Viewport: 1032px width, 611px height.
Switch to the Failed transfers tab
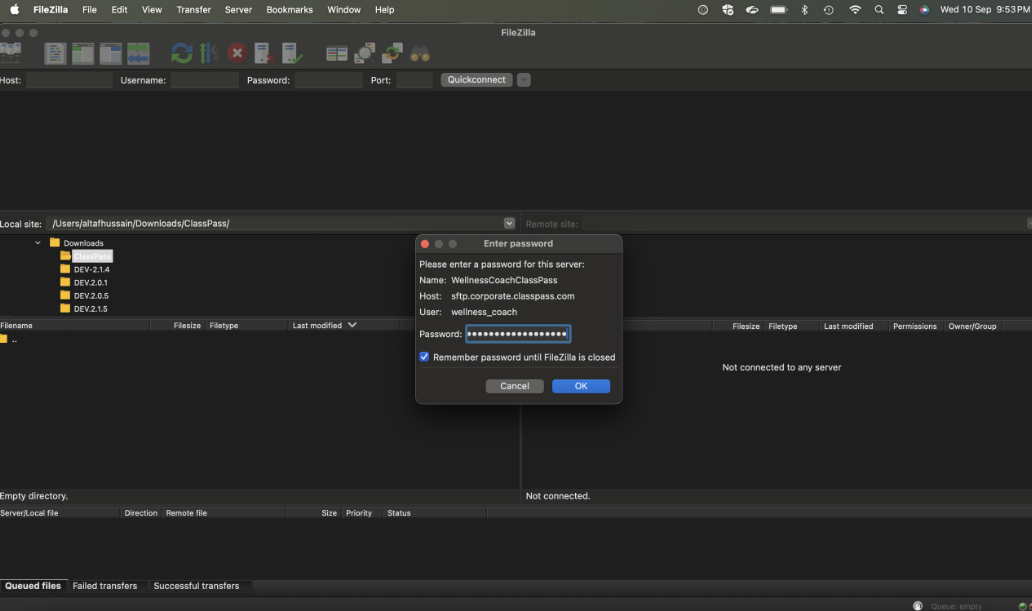pyautogui.click(x=105, y=586)
